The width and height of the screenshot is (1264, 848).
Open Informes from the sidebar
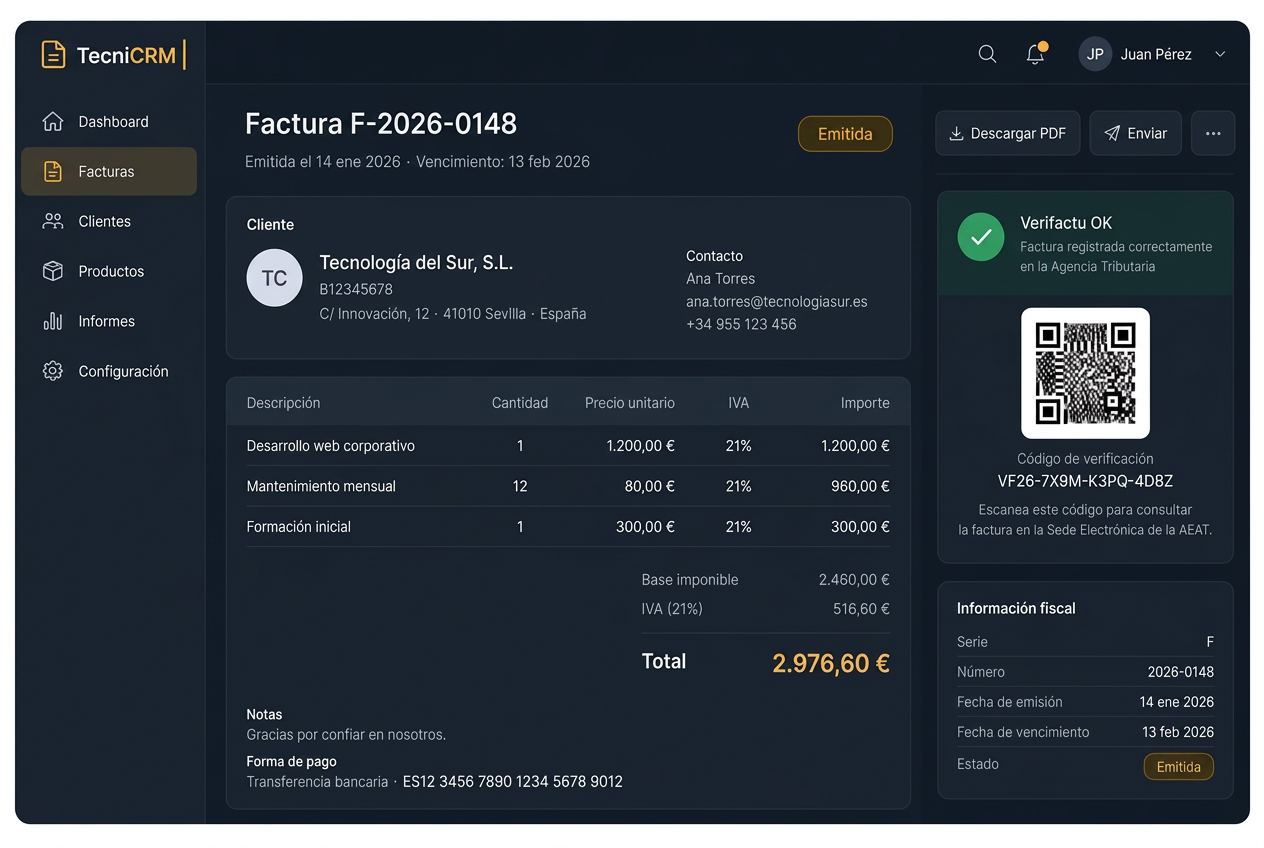point(109,322)
